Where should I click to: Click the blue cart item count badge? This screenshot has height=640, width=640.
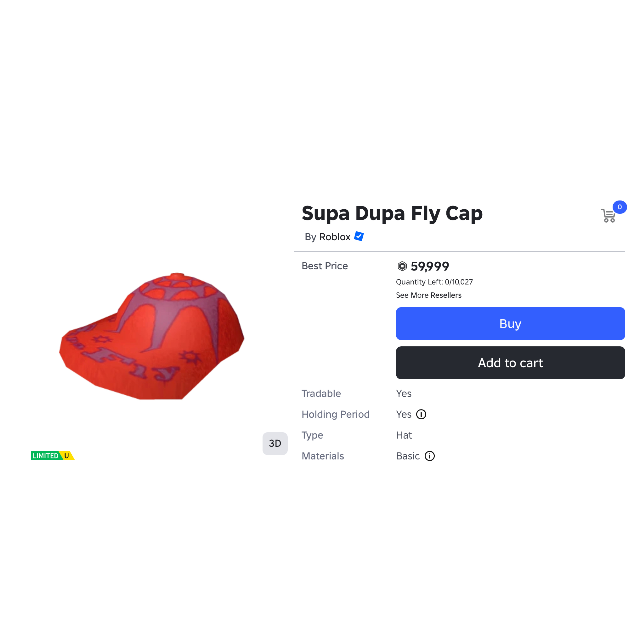(x=620, y=207)
